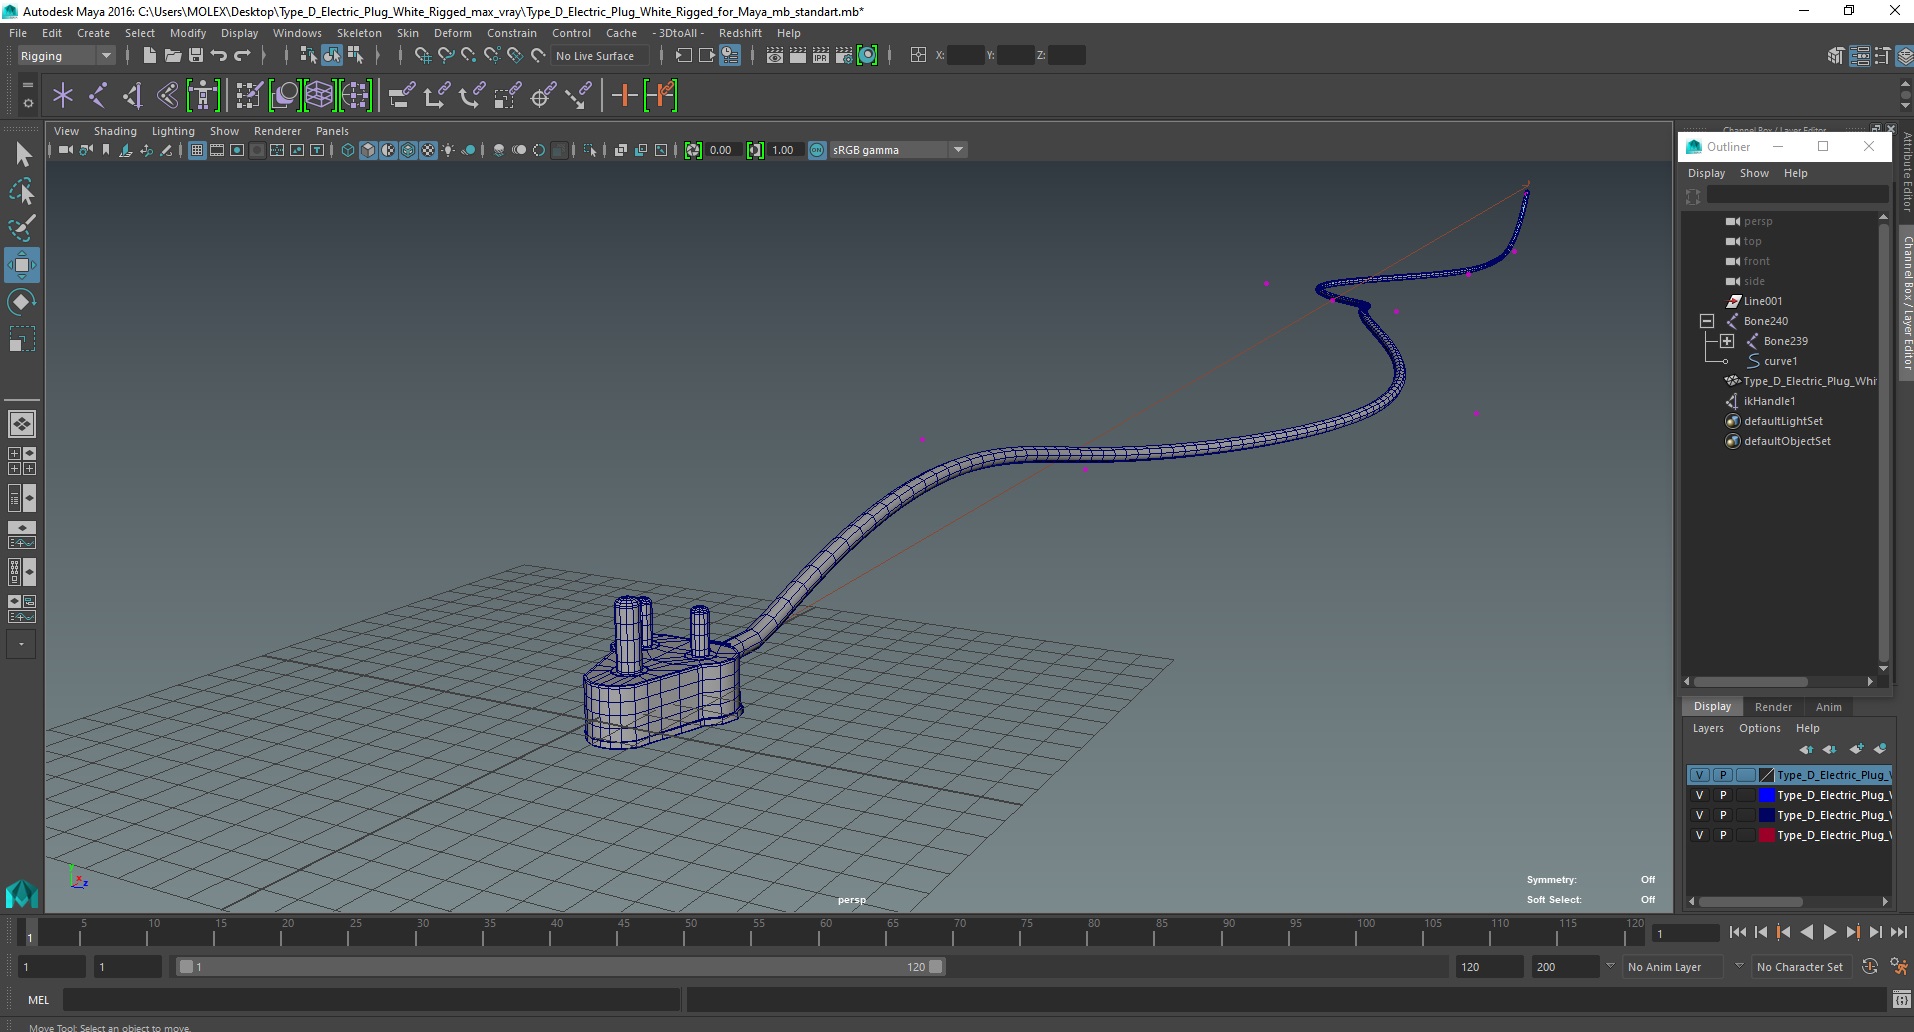
Task: Choose the Paint selection tool
Action: (x=22, y=228)
